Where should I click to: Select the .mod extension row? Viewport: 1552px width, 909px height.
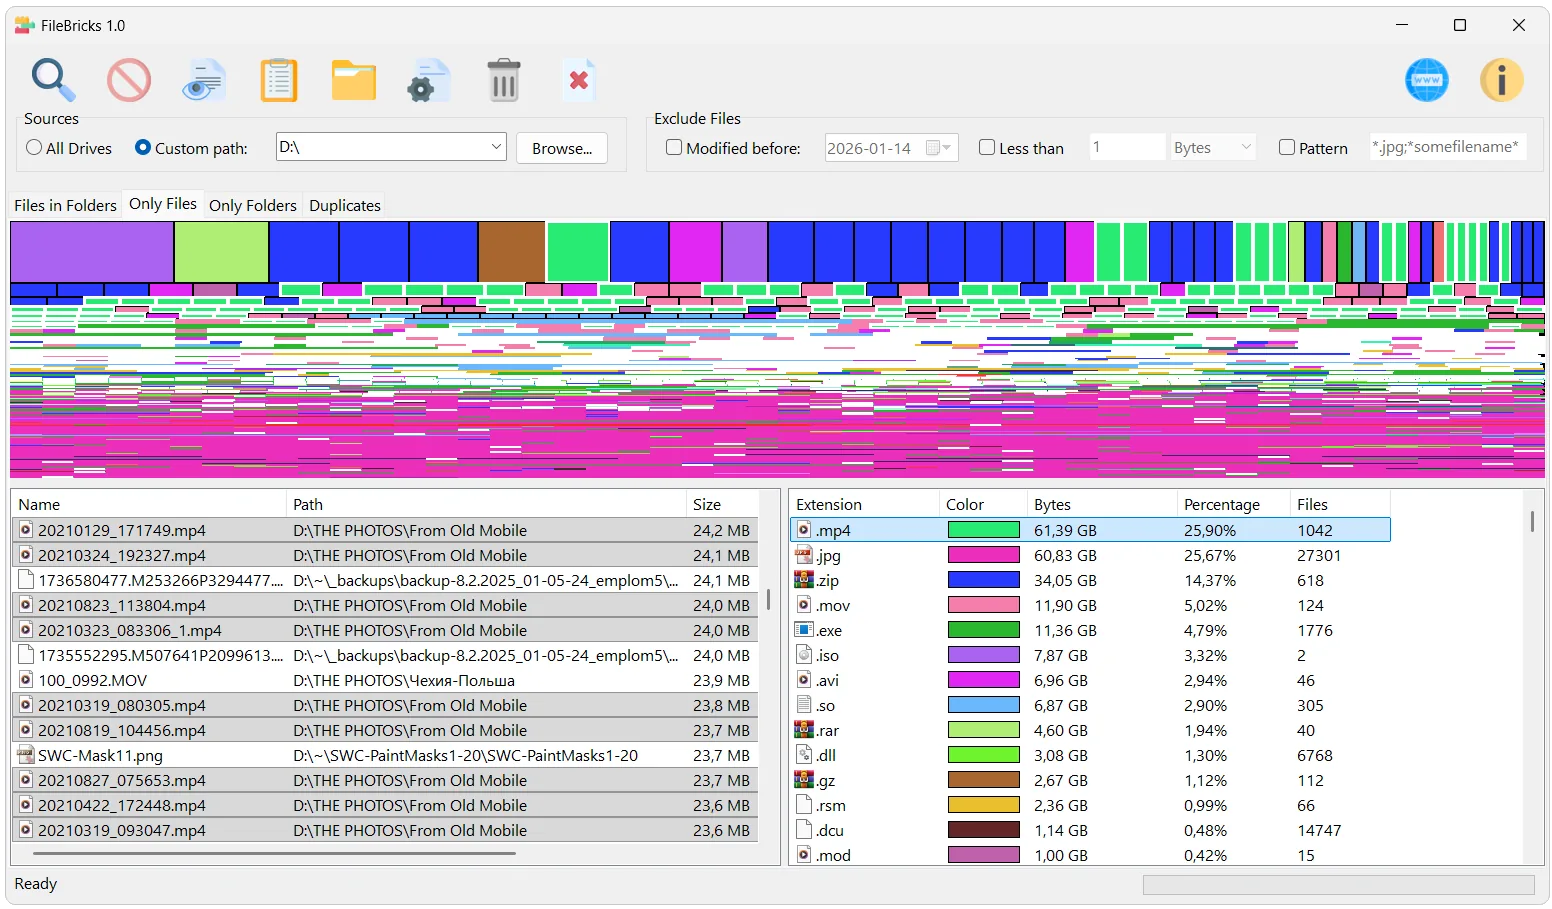point(1090,855)
